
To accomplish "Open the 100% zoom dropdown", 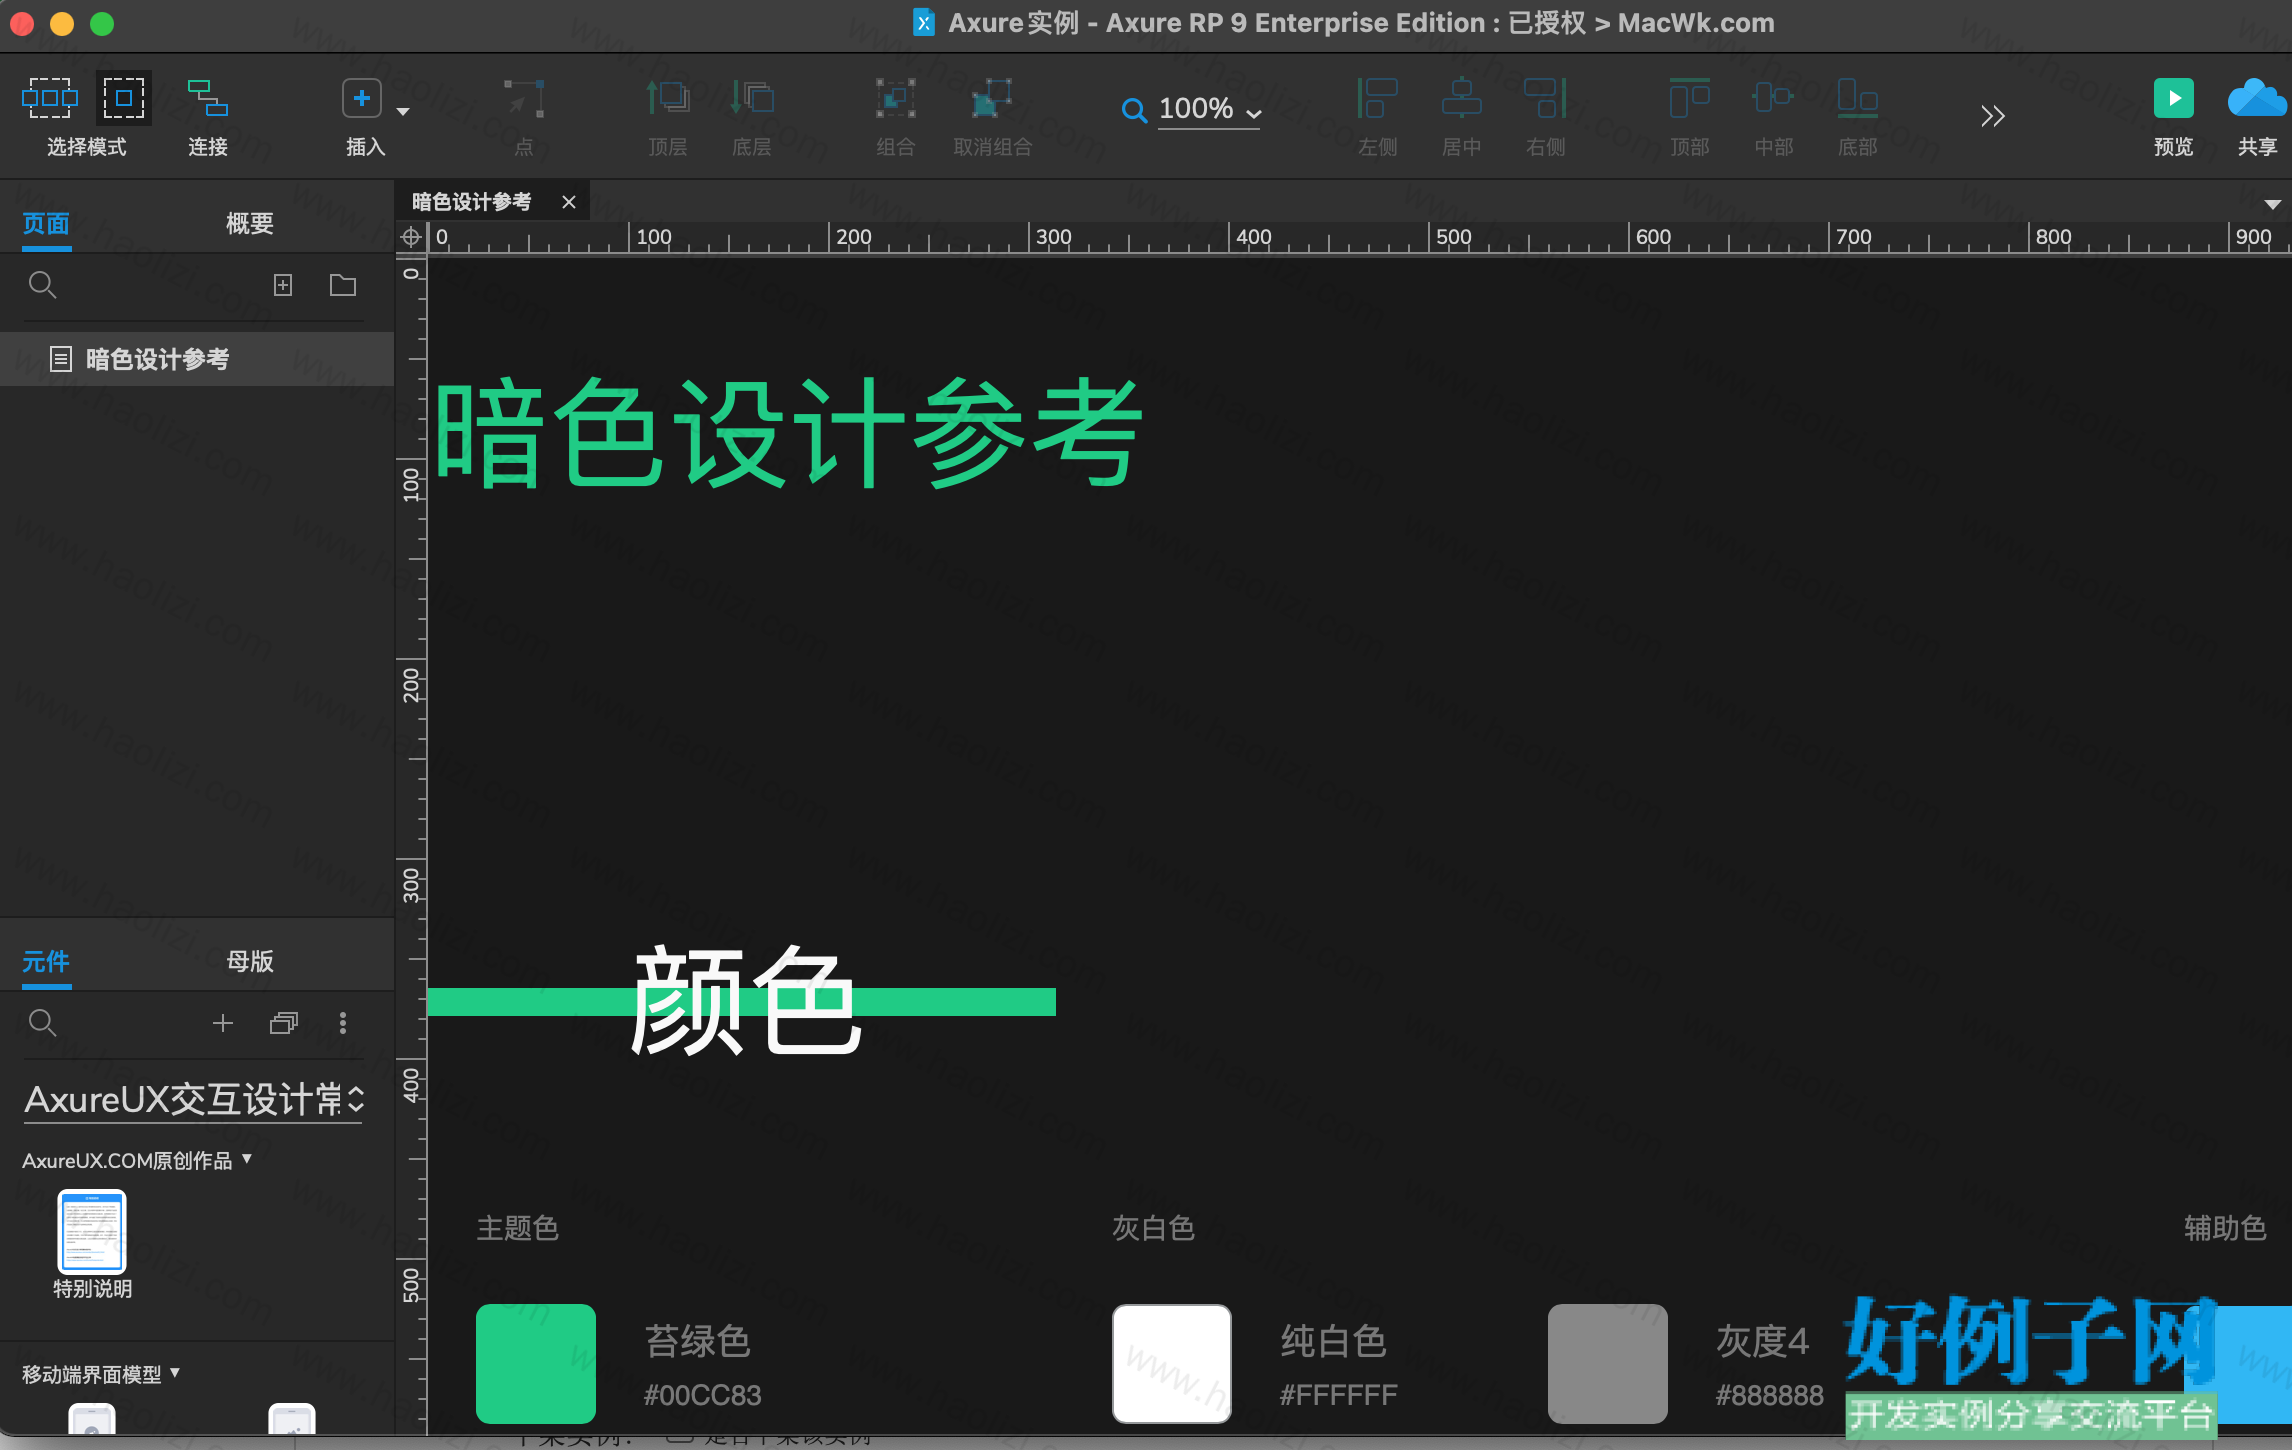I will [x=1254, y=113].
